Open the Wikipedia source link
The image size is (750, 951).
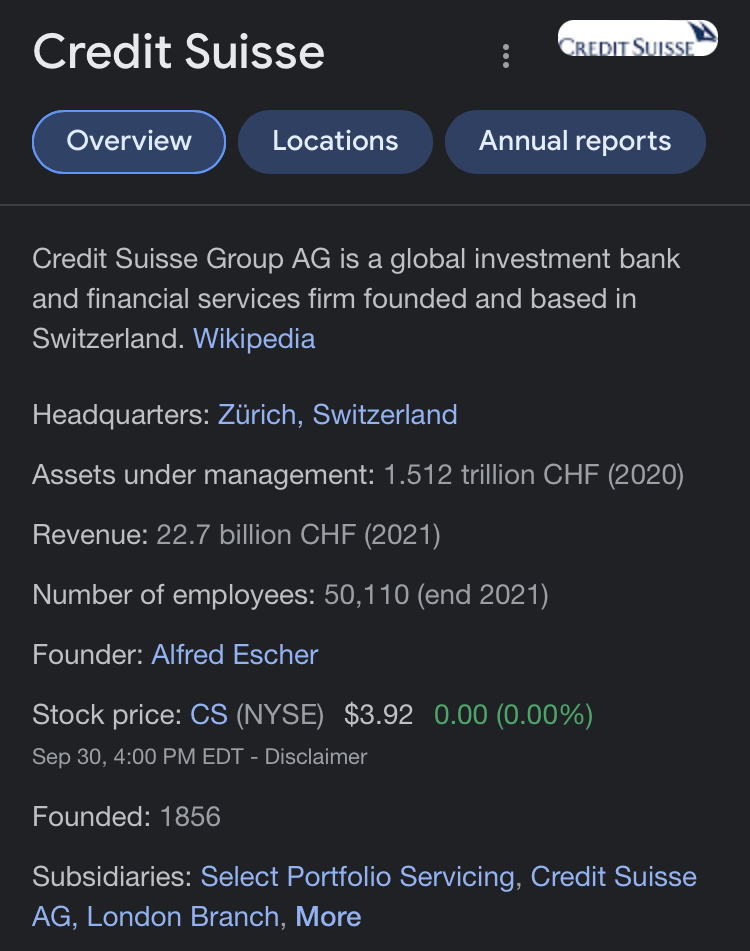pos(254,338)
